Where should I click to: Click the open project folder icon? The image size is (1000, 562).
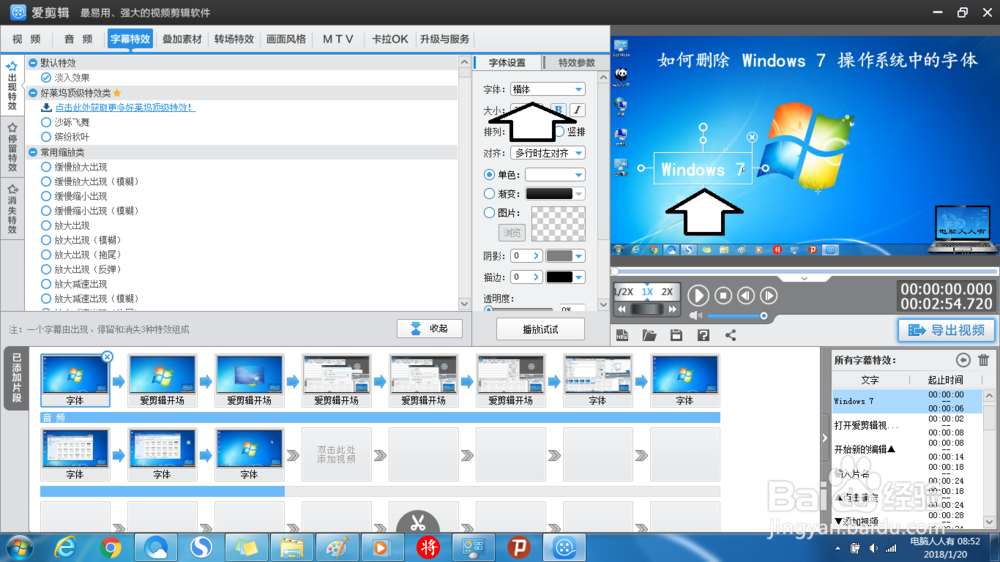[649, 335]
